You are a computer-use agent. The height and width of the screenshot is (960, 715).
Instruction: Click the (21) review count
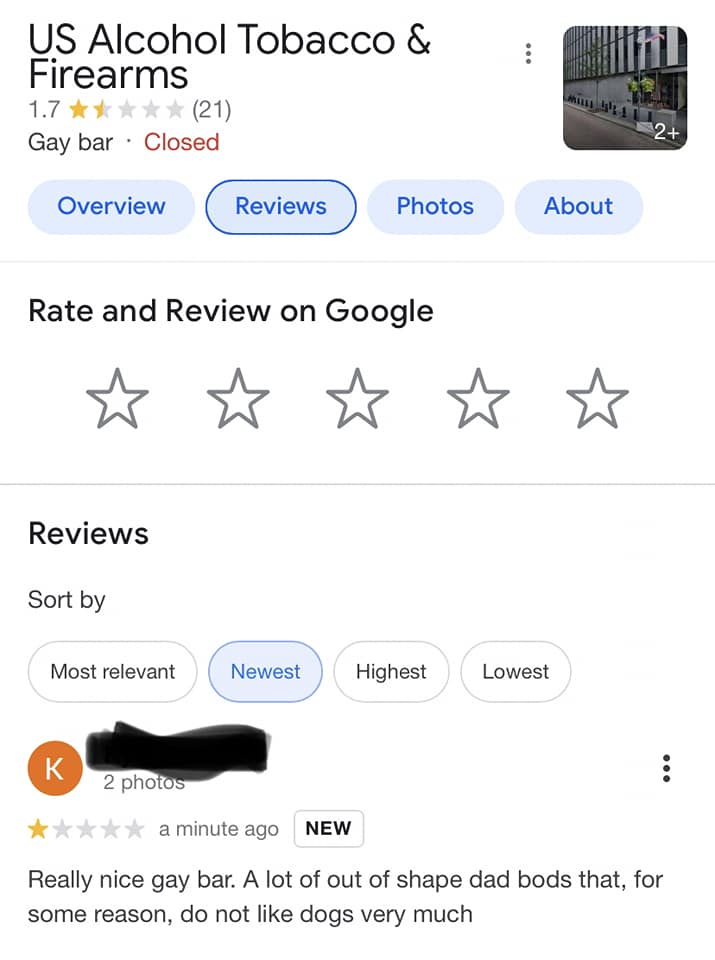point(211,110)
